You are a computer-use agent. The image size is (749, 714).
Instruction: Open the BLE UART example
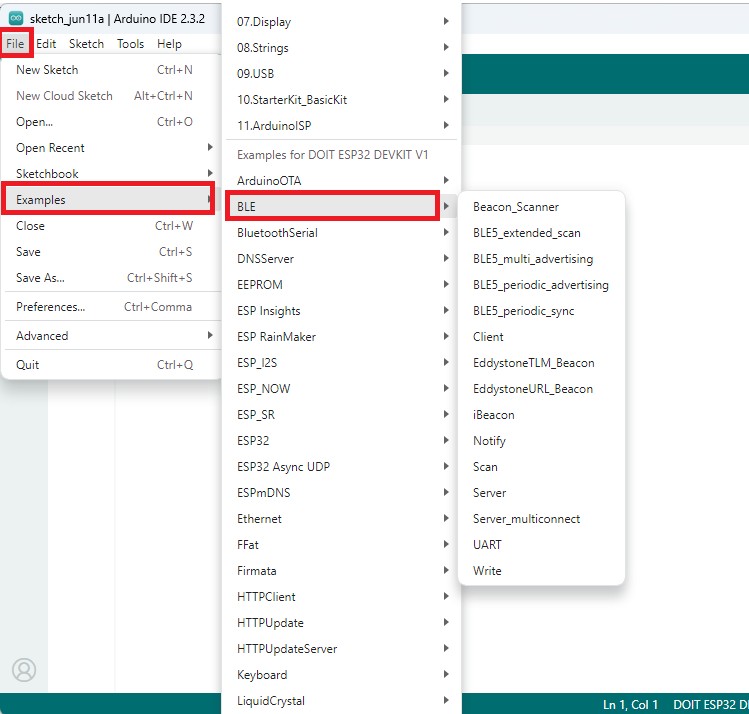pos(487,545)
